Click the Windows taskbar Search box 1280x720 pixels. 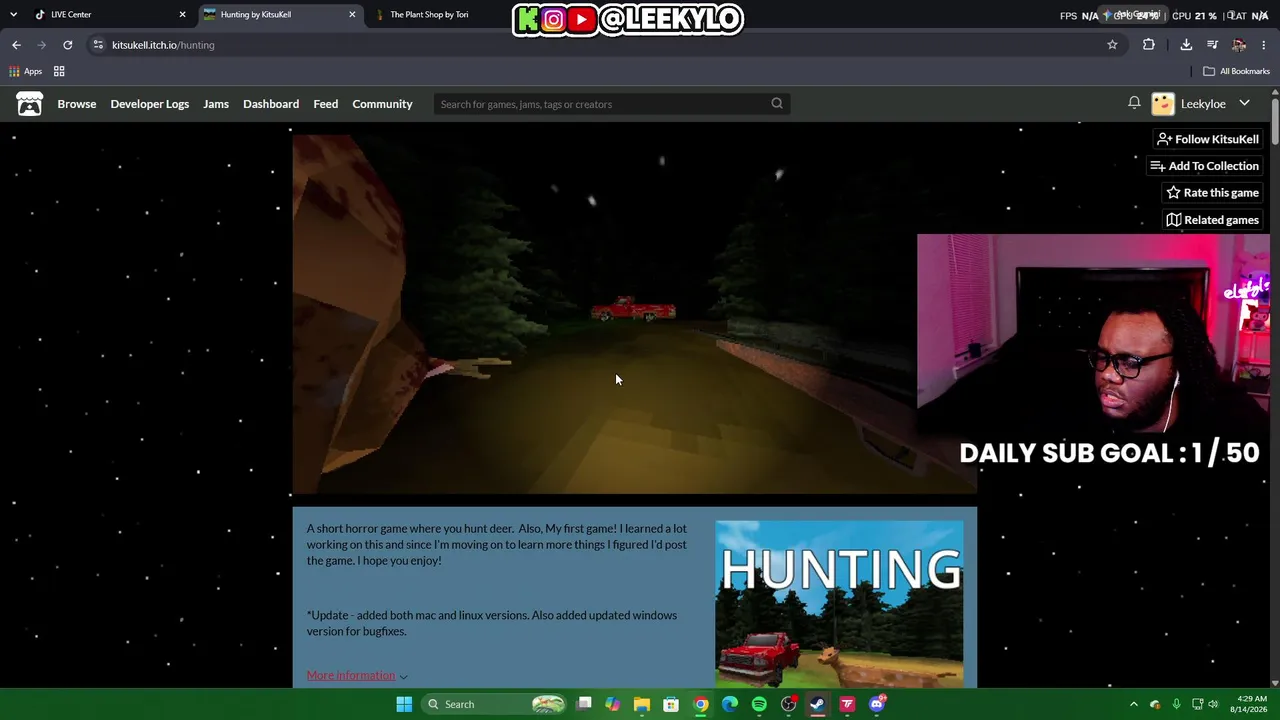pyautogui.click(x=495, y=704)
